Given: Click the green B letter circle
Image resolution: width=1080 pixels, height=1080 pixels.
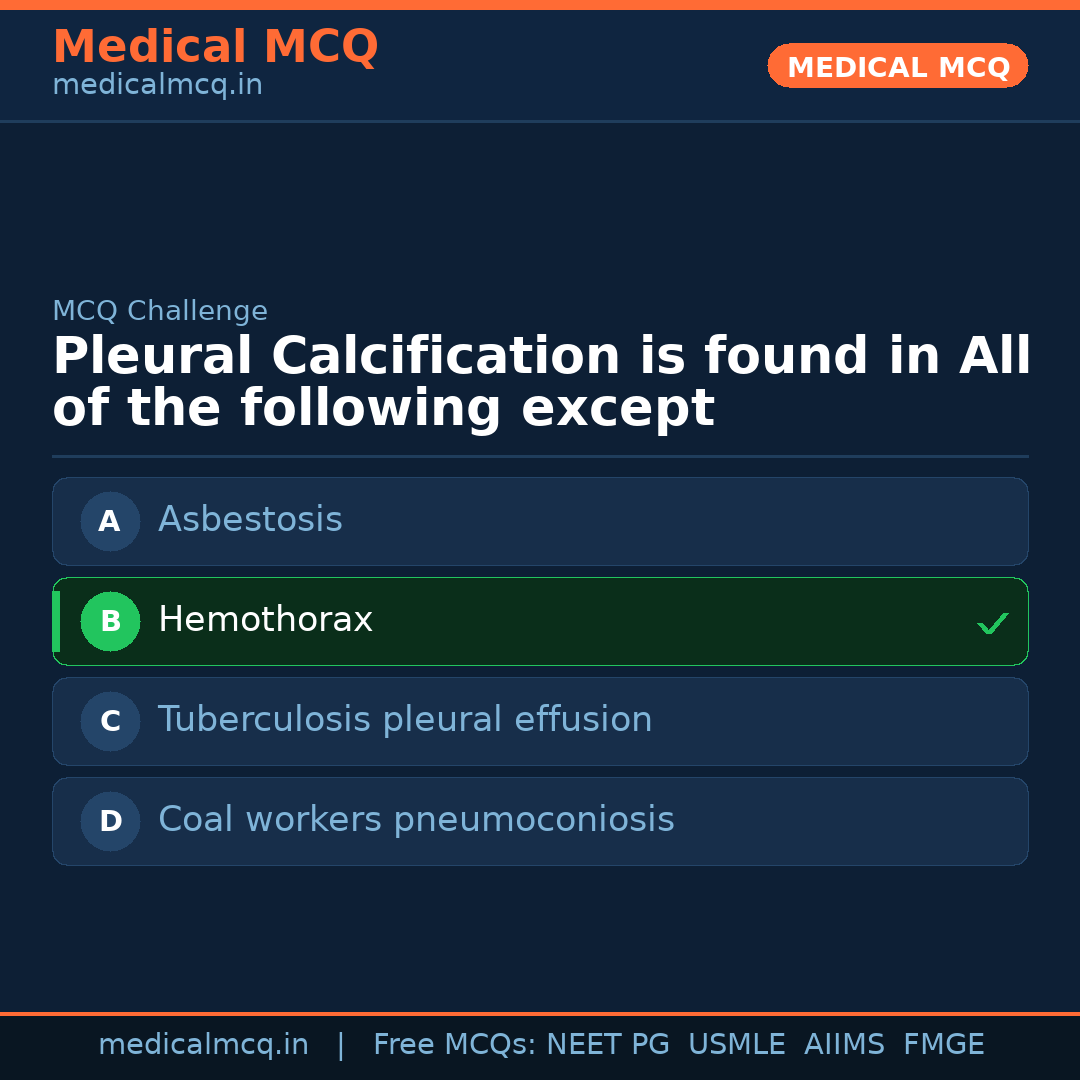Looking at the screenshot, I should click(110, 621).
